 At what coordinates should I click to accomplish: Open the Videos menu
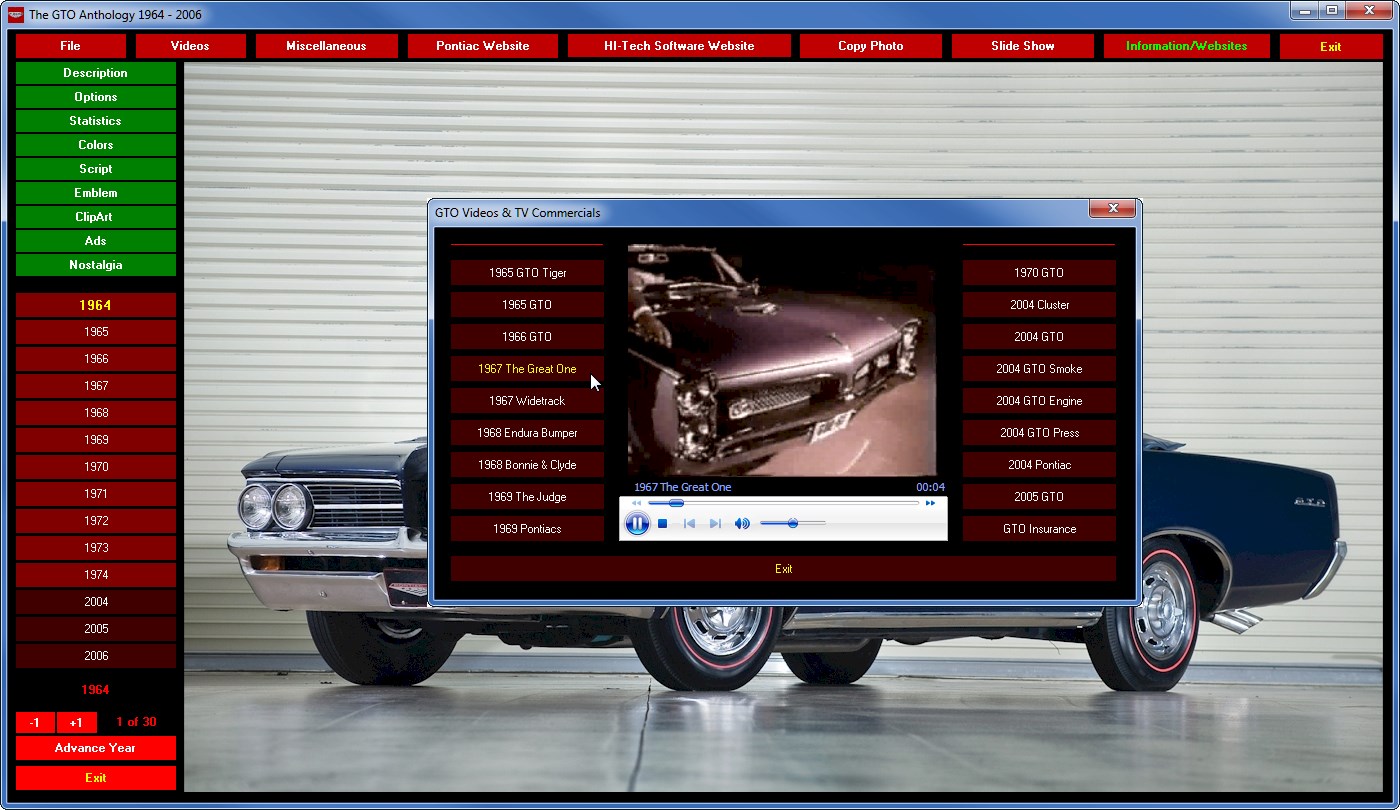pos(190,46)
